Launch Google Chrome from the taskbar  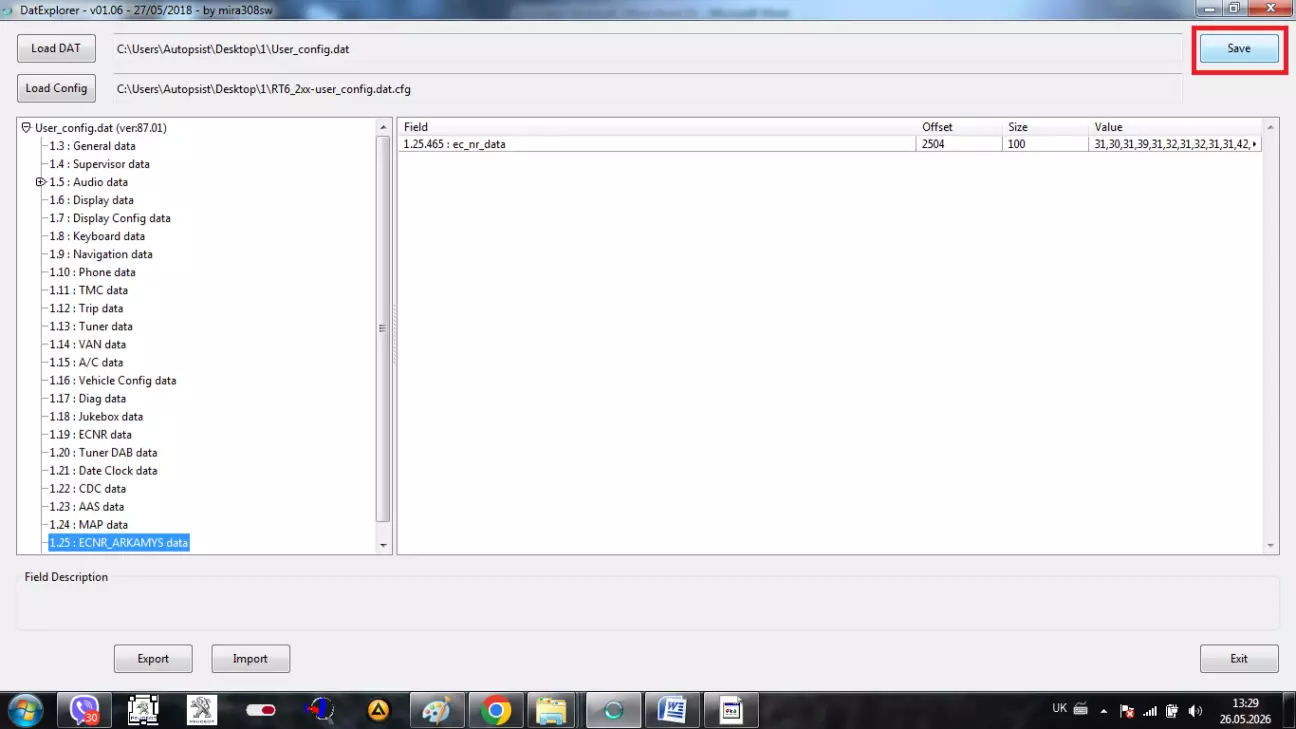point(496,710)
